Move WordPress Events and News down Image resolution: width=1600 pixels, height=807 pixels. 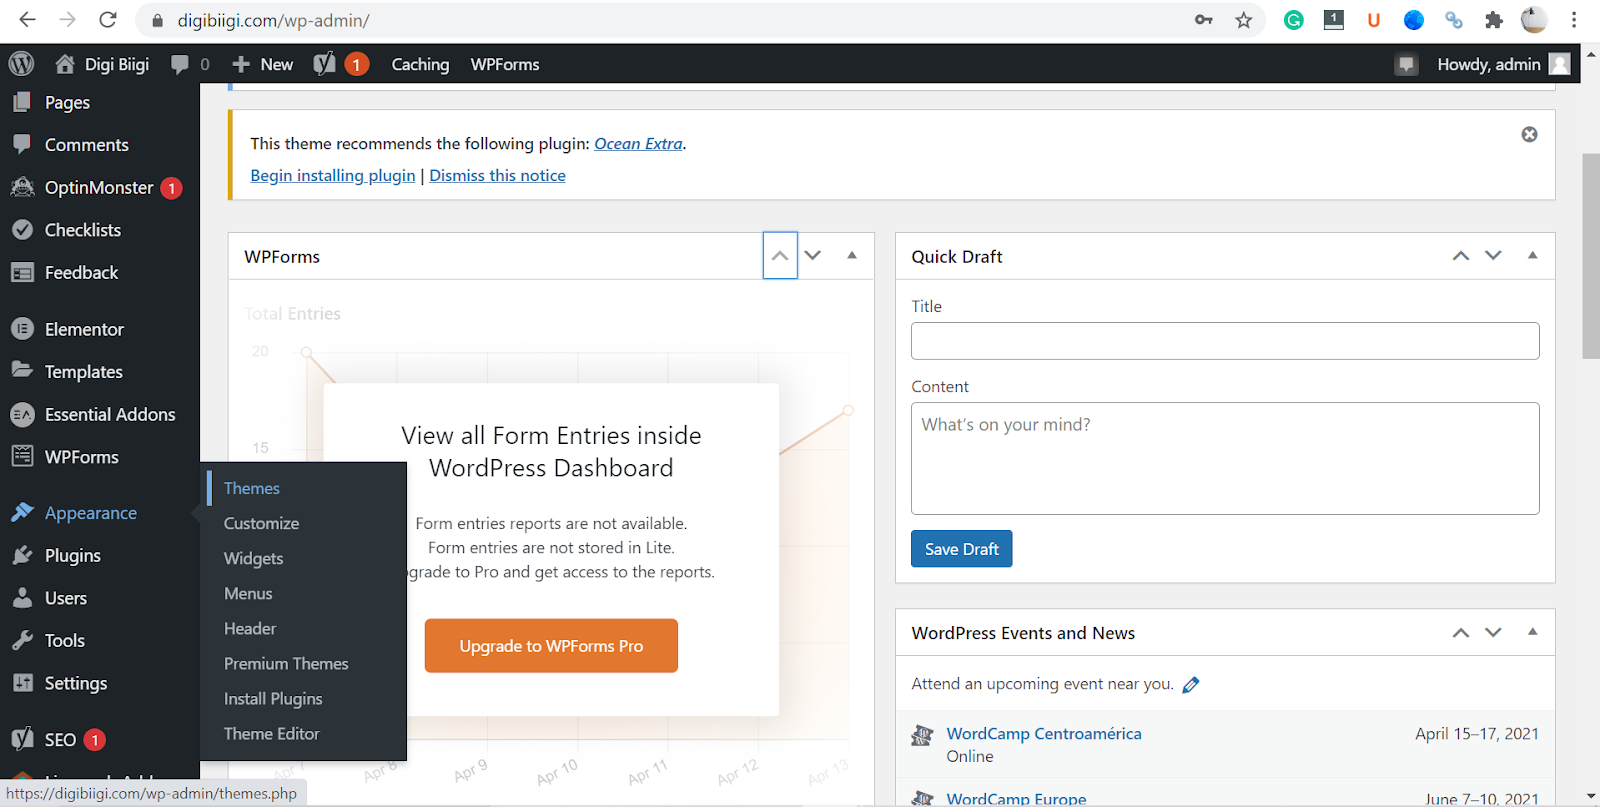(1493, 633)
